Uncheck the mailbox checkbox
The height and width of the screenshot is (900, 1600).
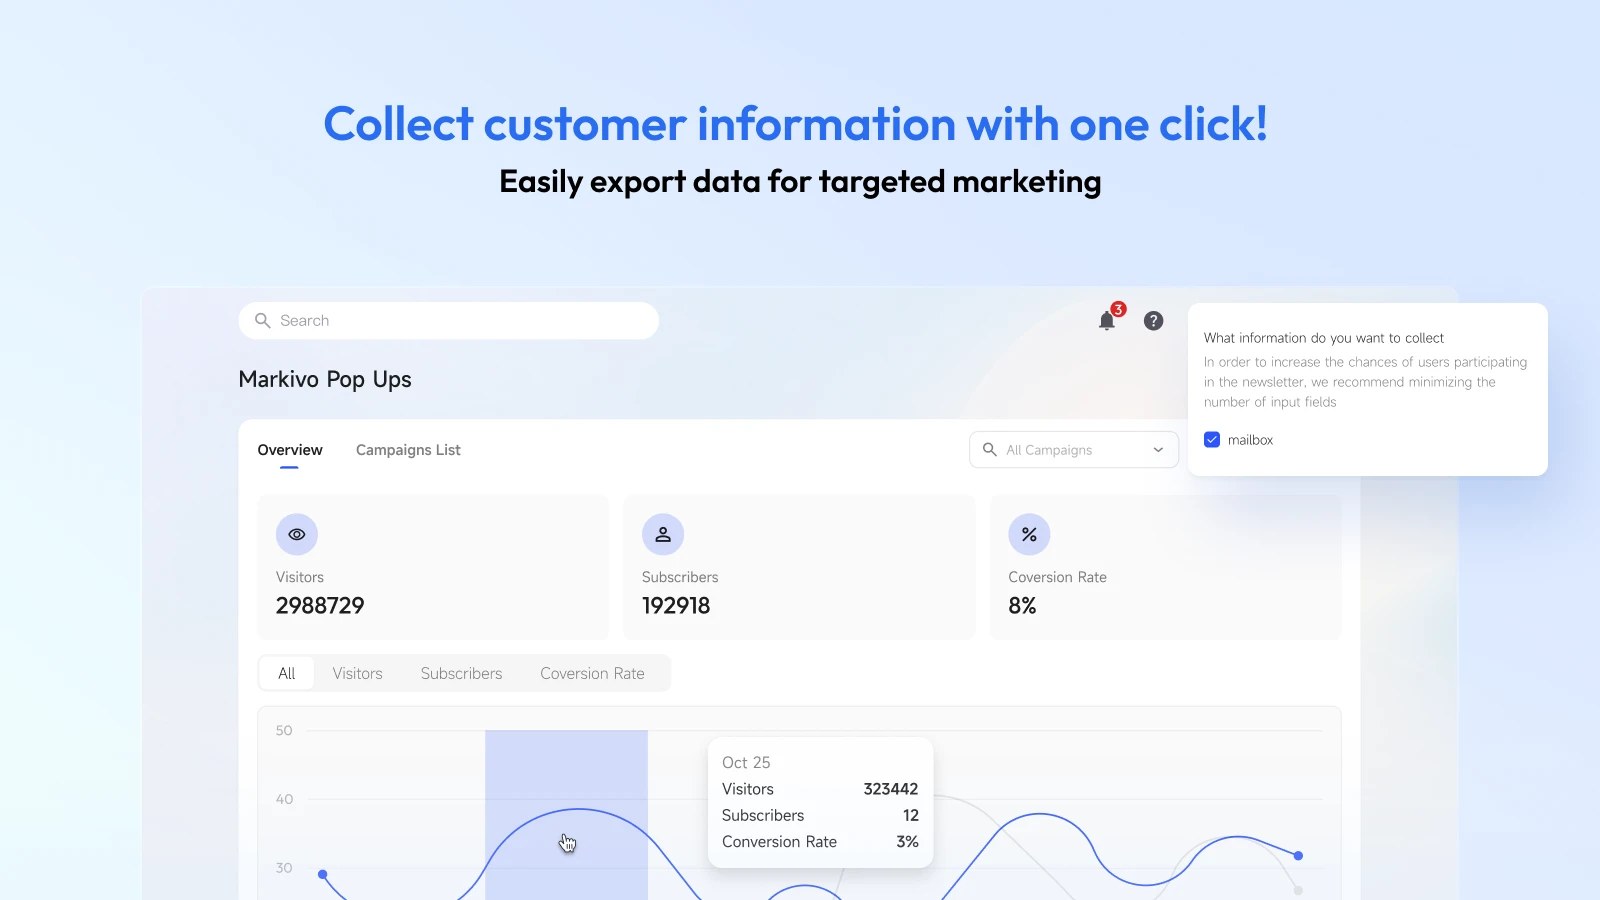pos(1212,440)
